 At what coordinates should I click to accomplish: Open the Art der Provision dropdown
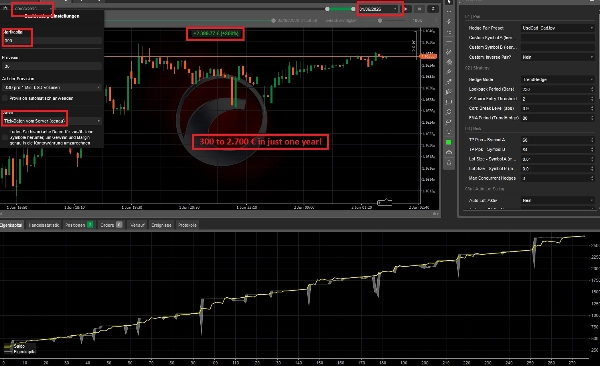click(x=52, y=88)
